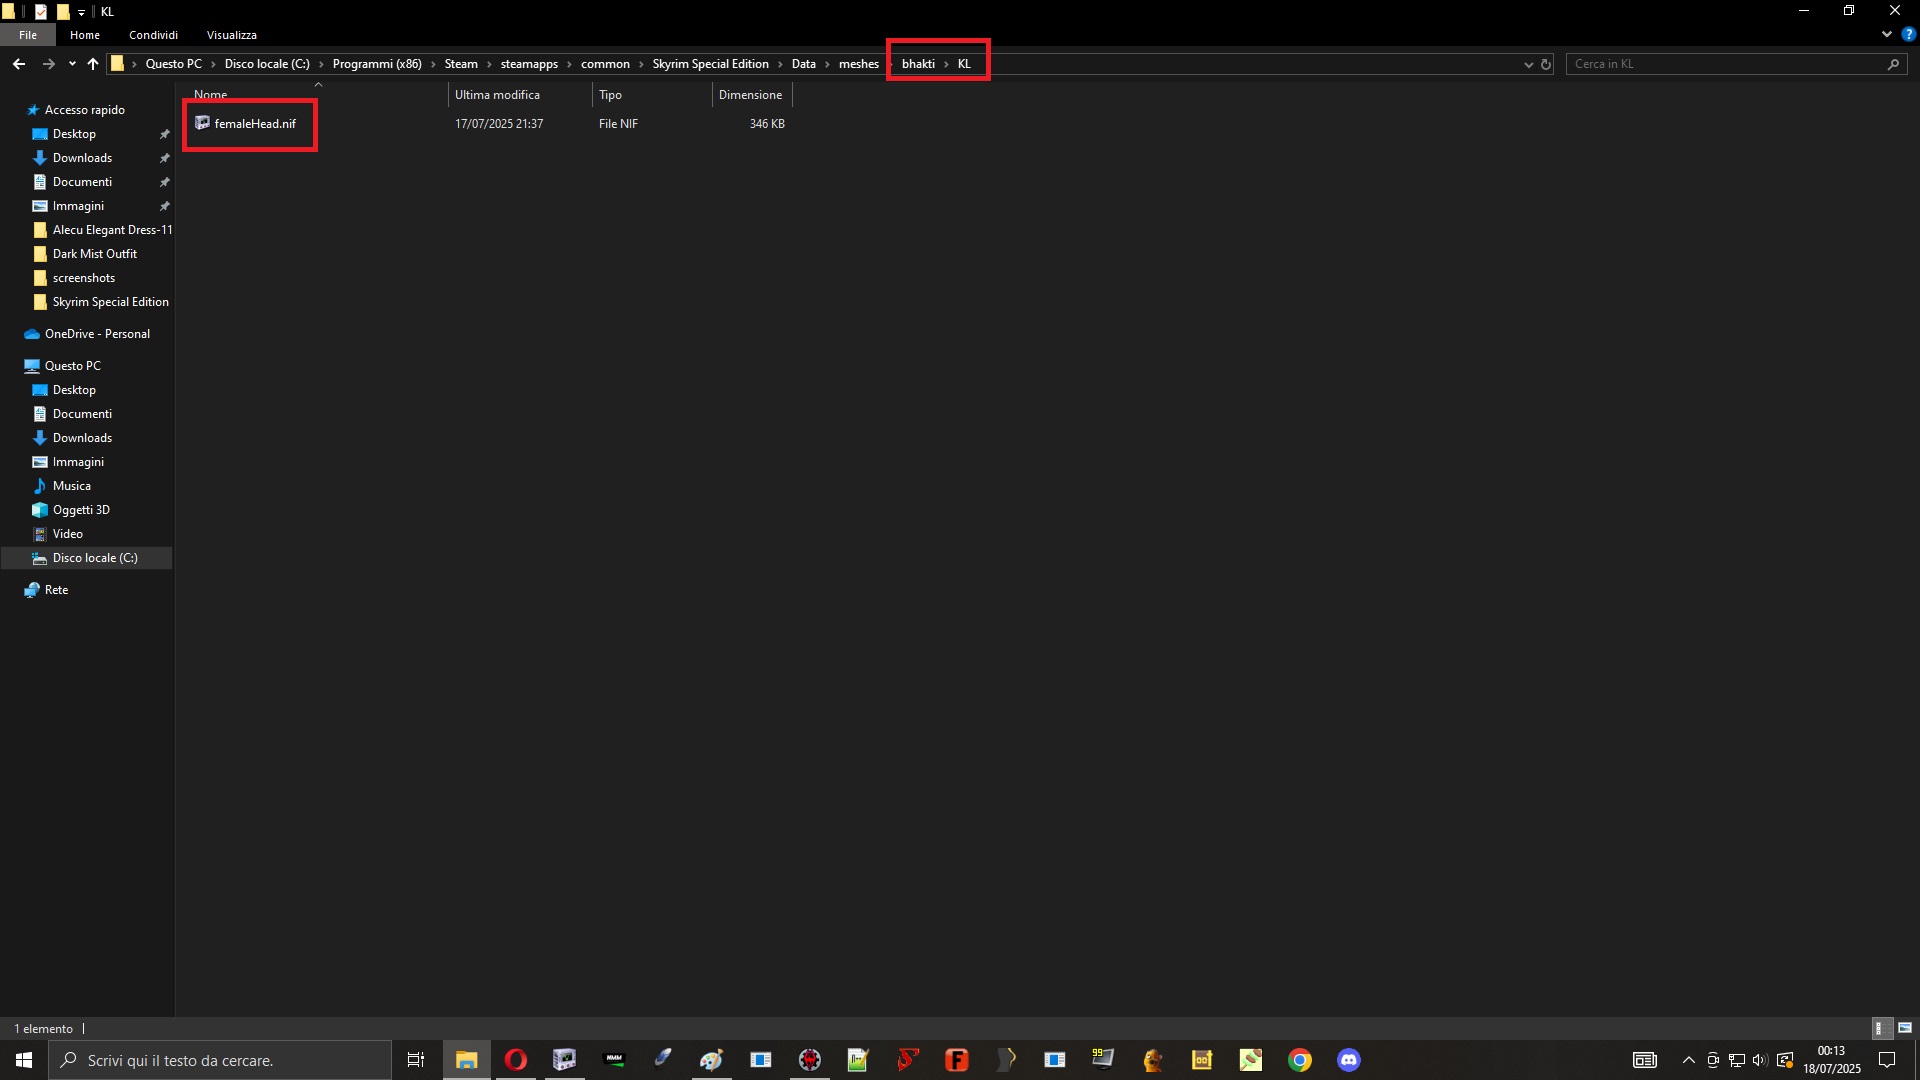Open network status tray icon

coord(1736,1060)
